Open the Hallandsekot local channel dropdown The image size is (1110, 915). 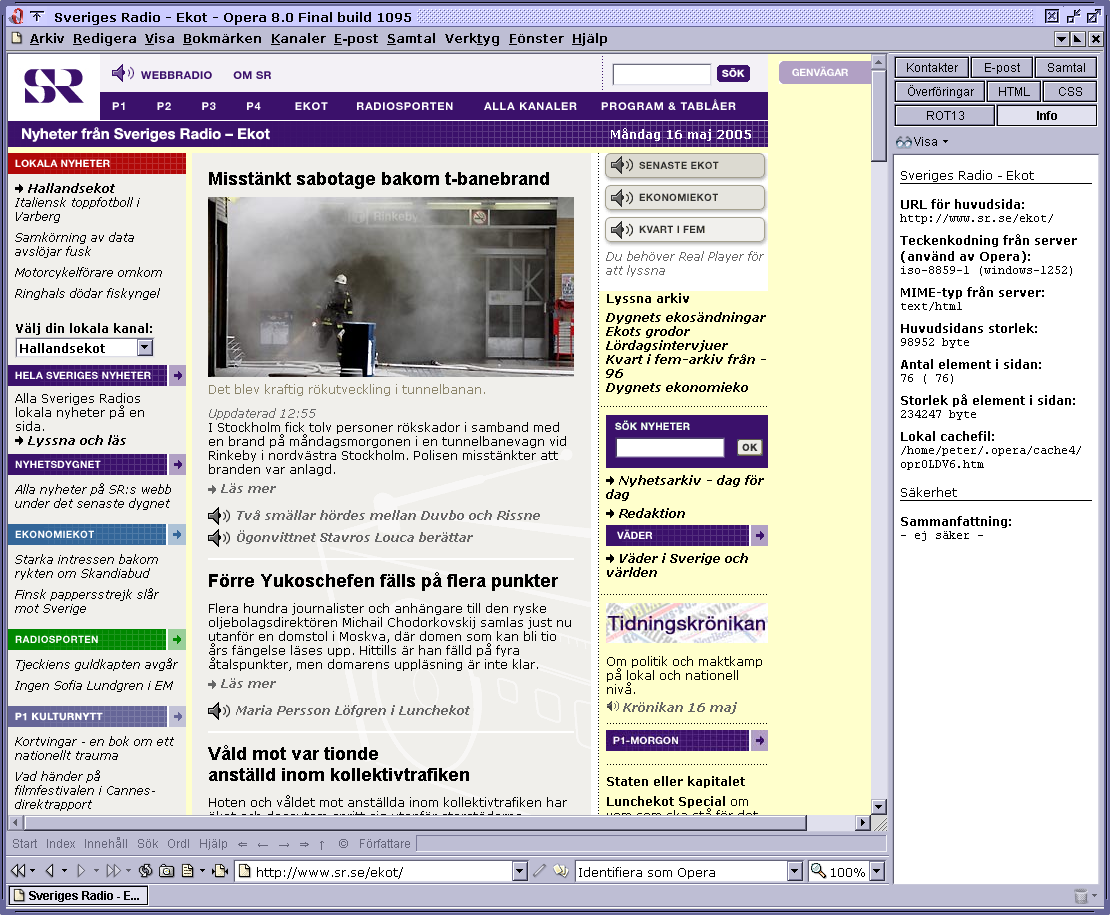(x=145, y=348)
